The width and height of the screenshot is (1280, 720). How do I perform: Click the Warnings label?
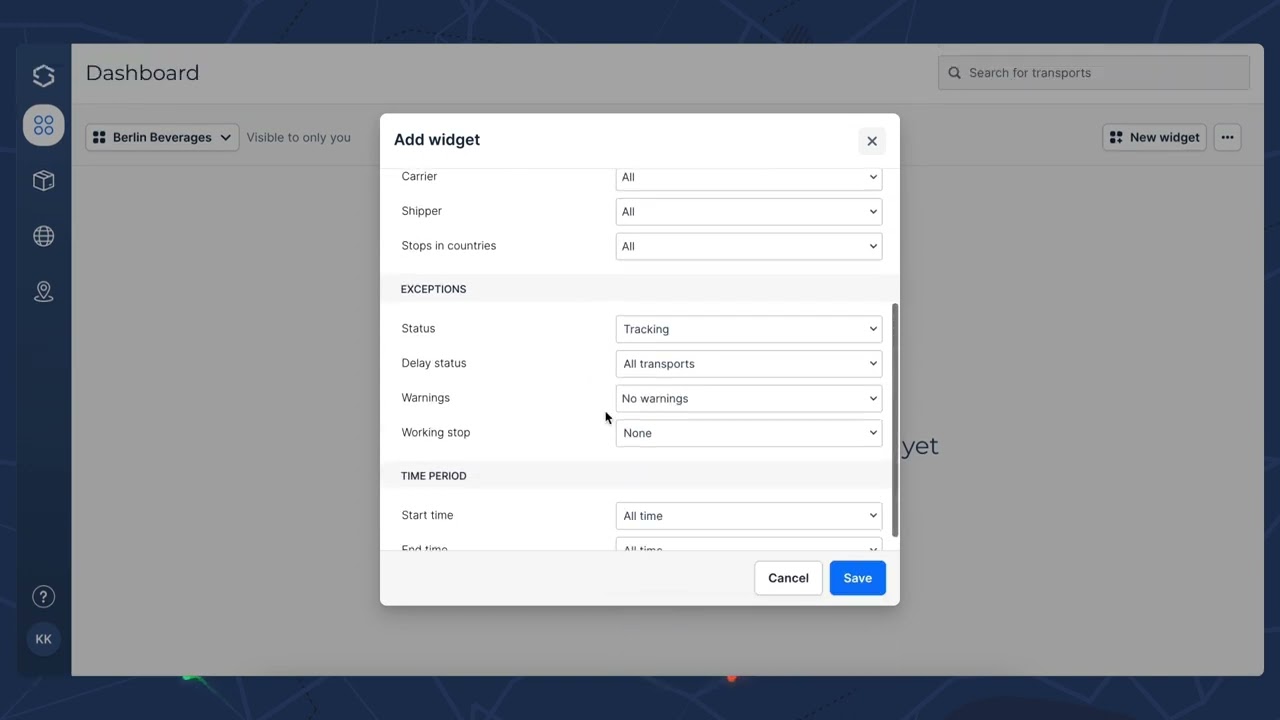[425, 398]
